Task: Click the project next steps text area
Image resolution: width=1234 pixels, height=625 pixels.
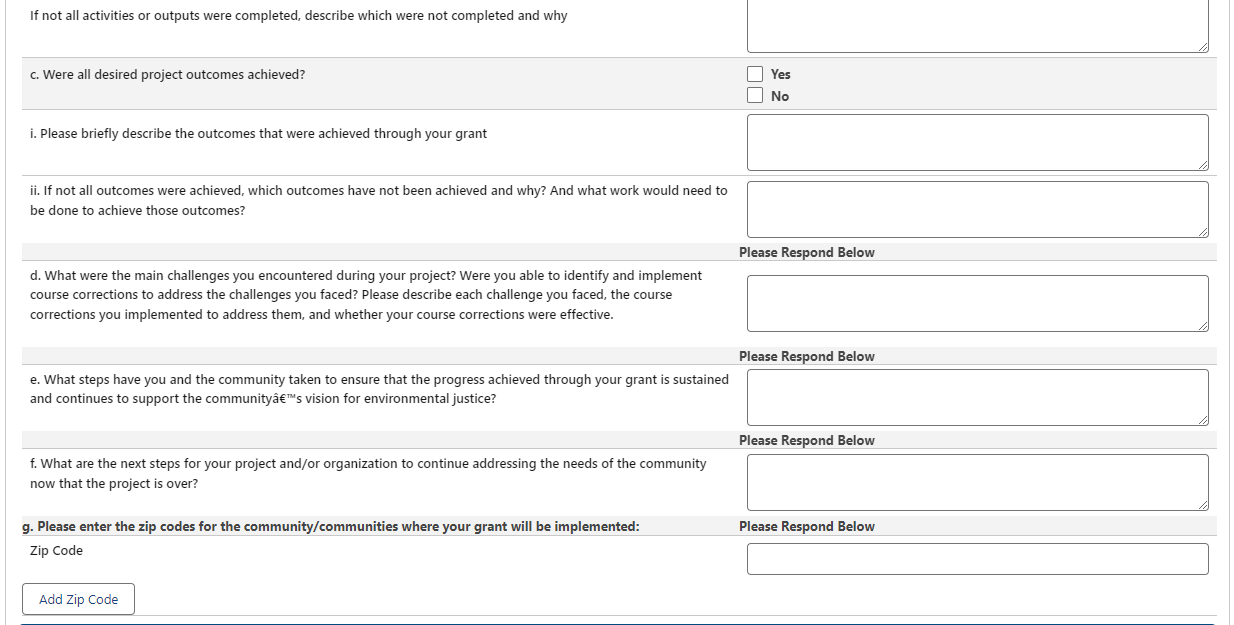Action: (976, 482)
